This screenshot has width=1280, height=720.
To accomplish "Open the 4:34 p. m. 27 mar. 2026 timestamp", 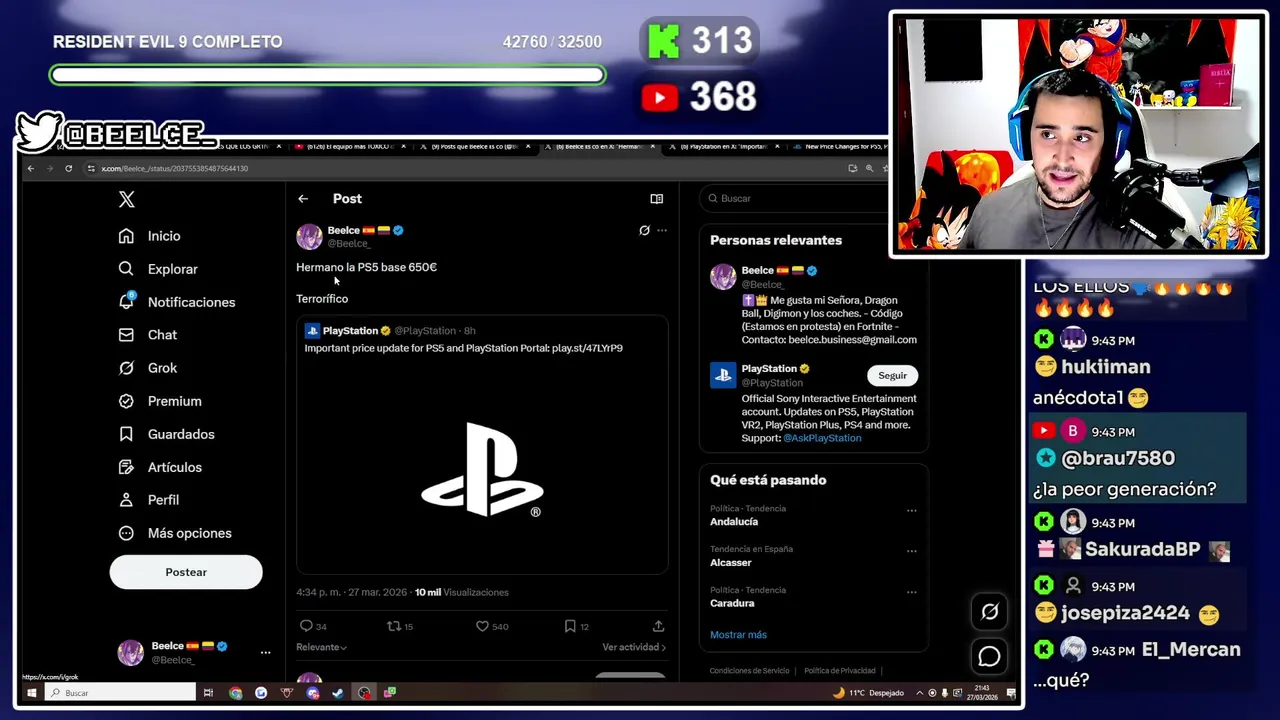I will pos(352,592).
